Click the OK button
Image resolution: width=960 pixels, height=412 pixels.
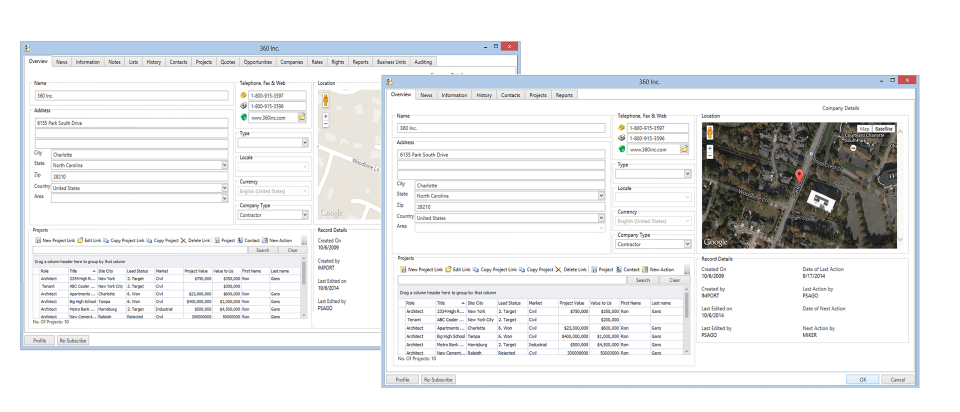862,380
